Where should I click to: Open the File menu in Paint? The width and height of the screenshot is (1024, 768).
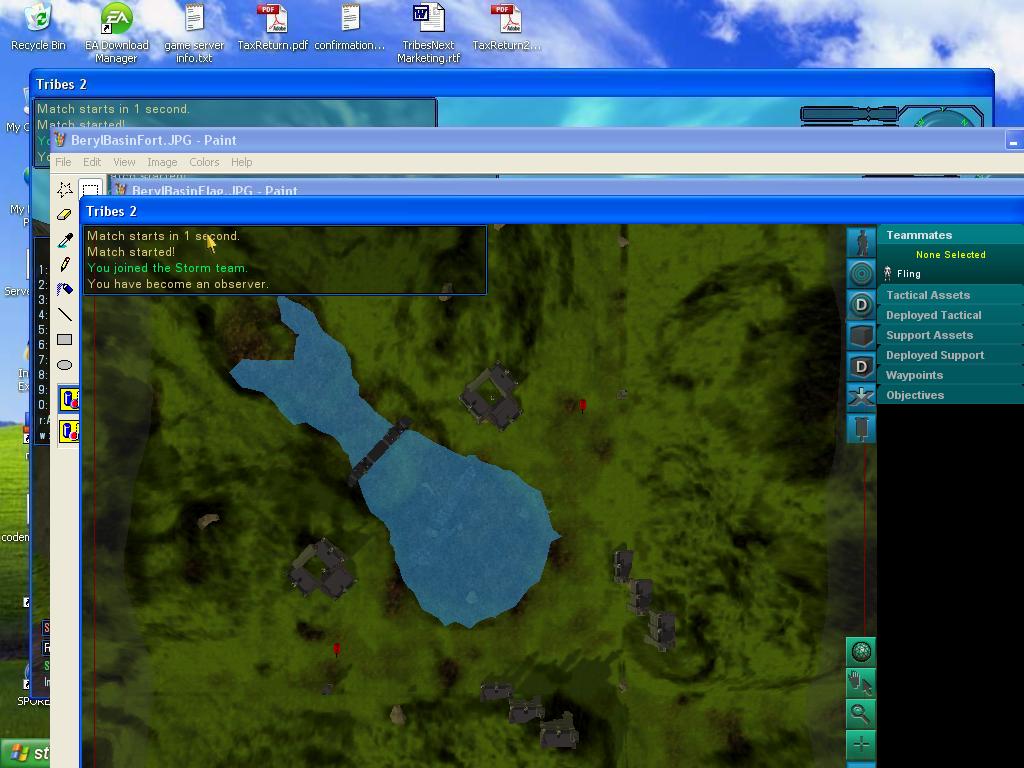(x=63, y=162)
